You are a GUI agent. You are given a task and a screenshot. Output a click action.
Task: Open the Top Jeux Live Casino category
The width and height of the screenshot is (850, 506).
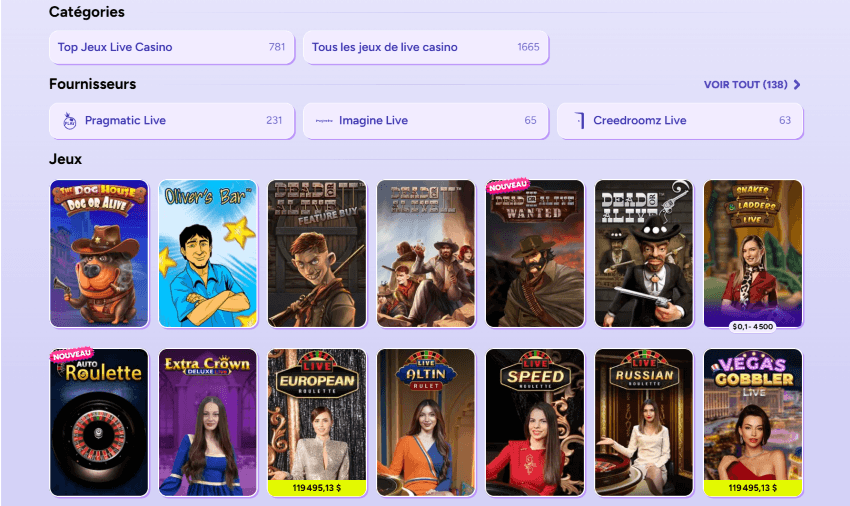[171, 47]
